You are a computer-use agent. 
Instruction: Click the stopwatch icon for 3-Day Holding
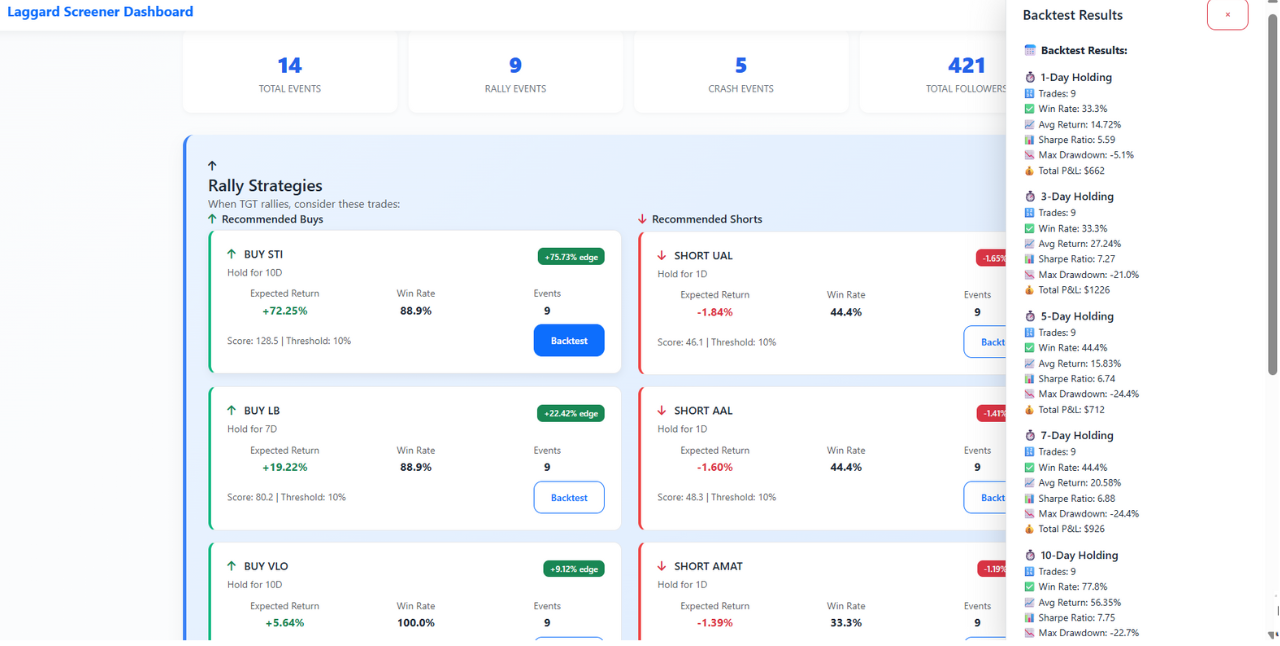click(x=1030, y=197)
